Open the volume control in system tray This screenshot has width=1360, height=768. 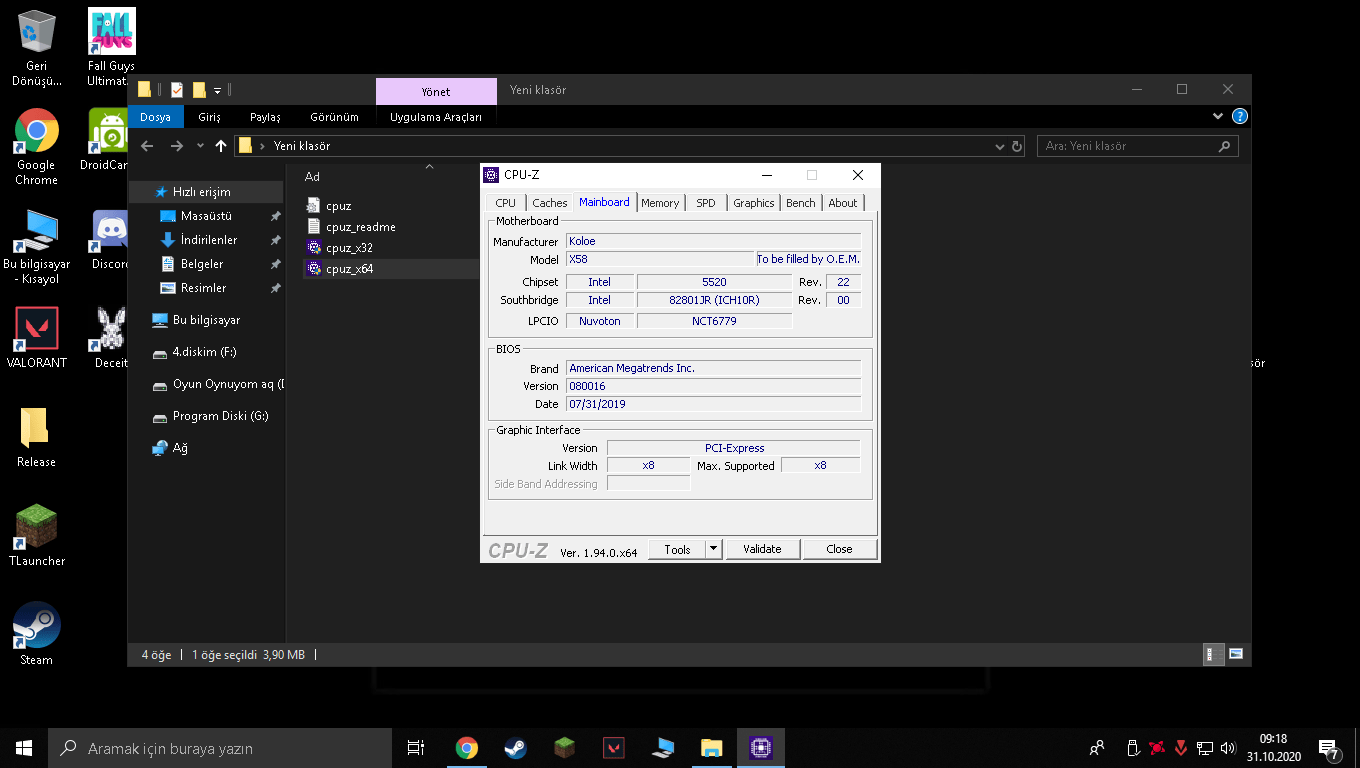[x=1228, y=748]
